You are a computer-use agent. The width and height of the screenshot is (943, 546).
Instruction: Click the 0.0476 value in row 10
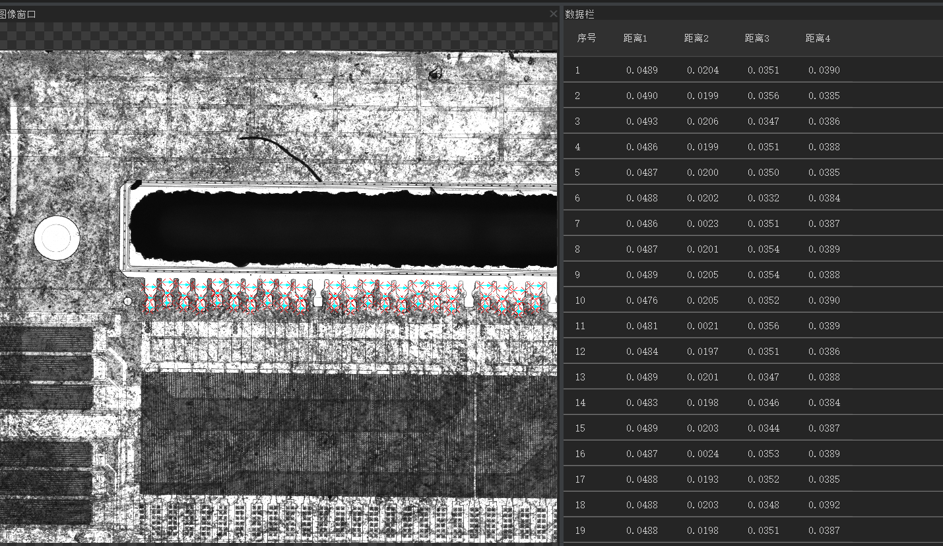coord(641,301)
